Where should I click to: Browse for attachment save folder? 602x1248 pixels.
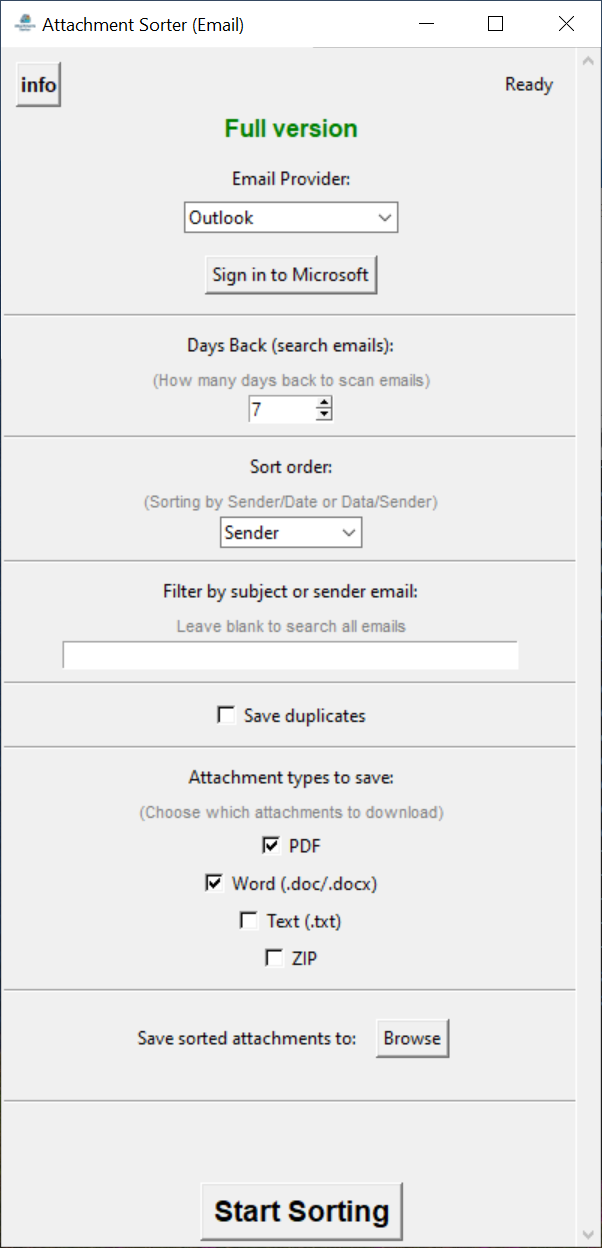[x=412, y=1038]
